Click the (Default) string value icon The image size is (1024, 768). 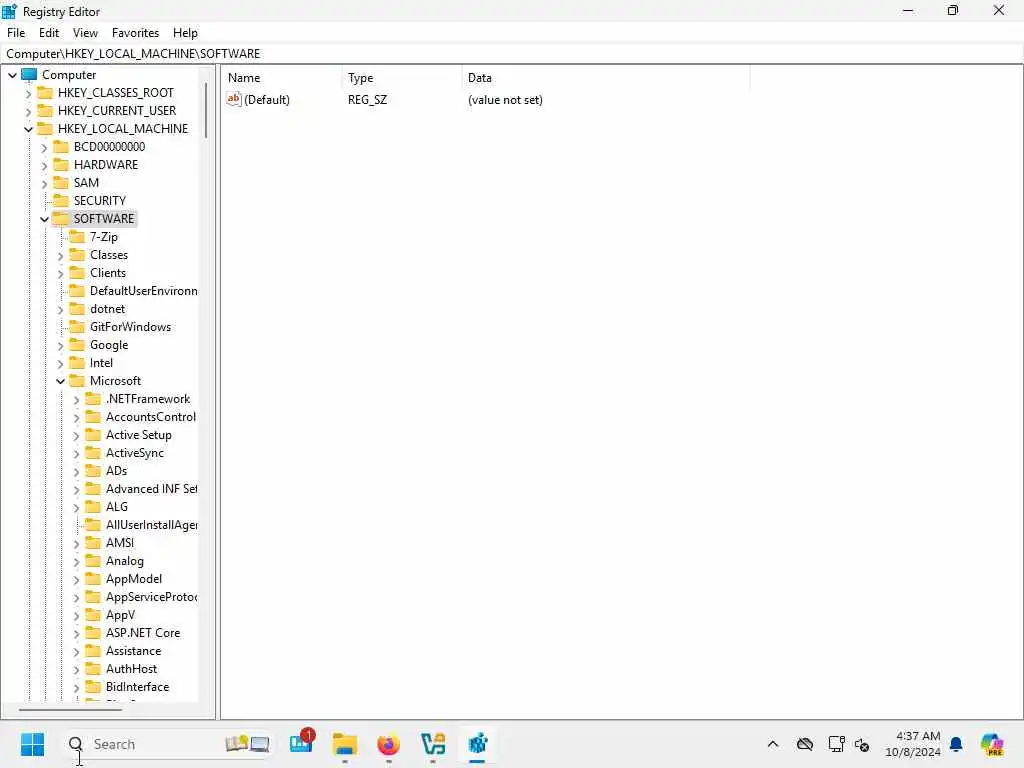pyautogui.click(x=234, y=99)
